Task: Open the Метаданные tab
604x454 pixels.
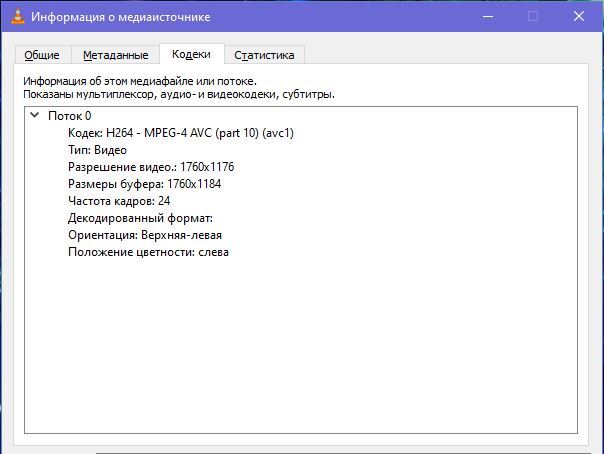Action: pyautogui.click(x=116, y=55)
